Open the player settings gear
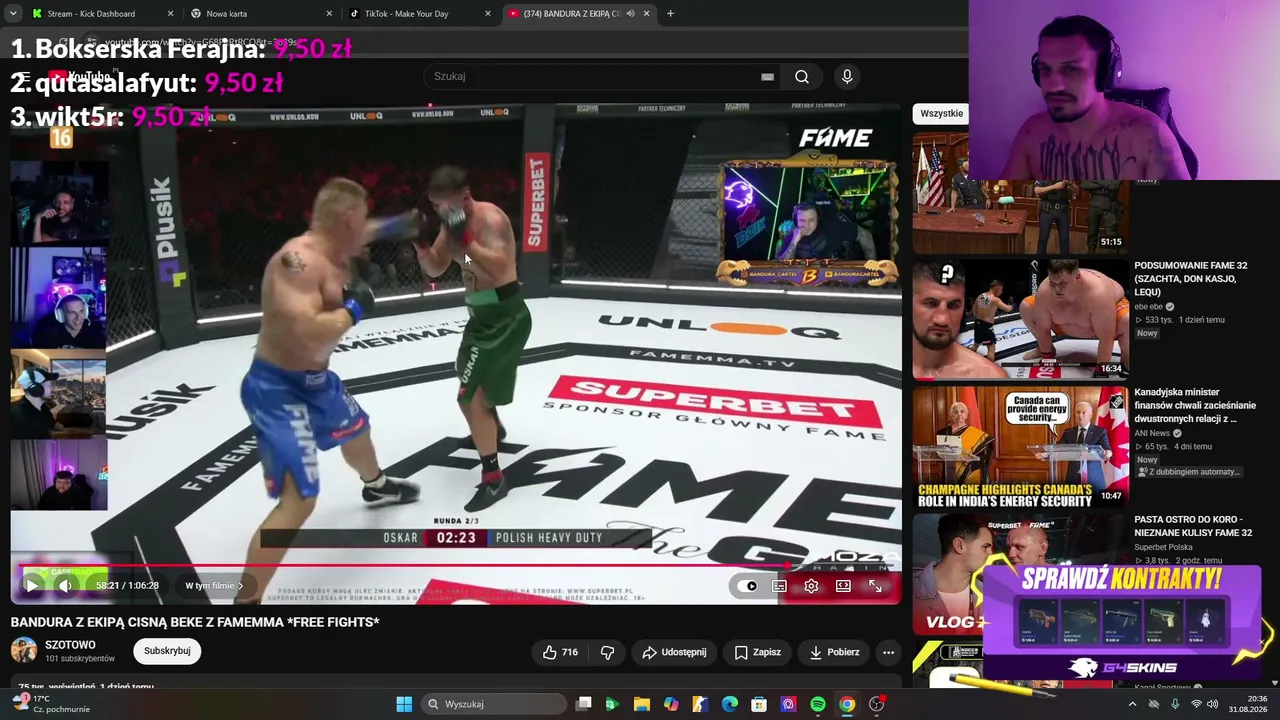 (x=811, y=586)
